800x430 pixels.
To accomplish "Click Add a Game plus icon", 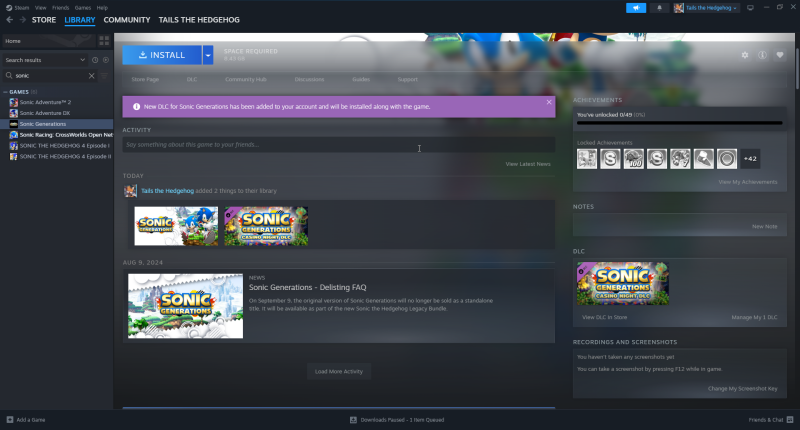I will 10,420.
